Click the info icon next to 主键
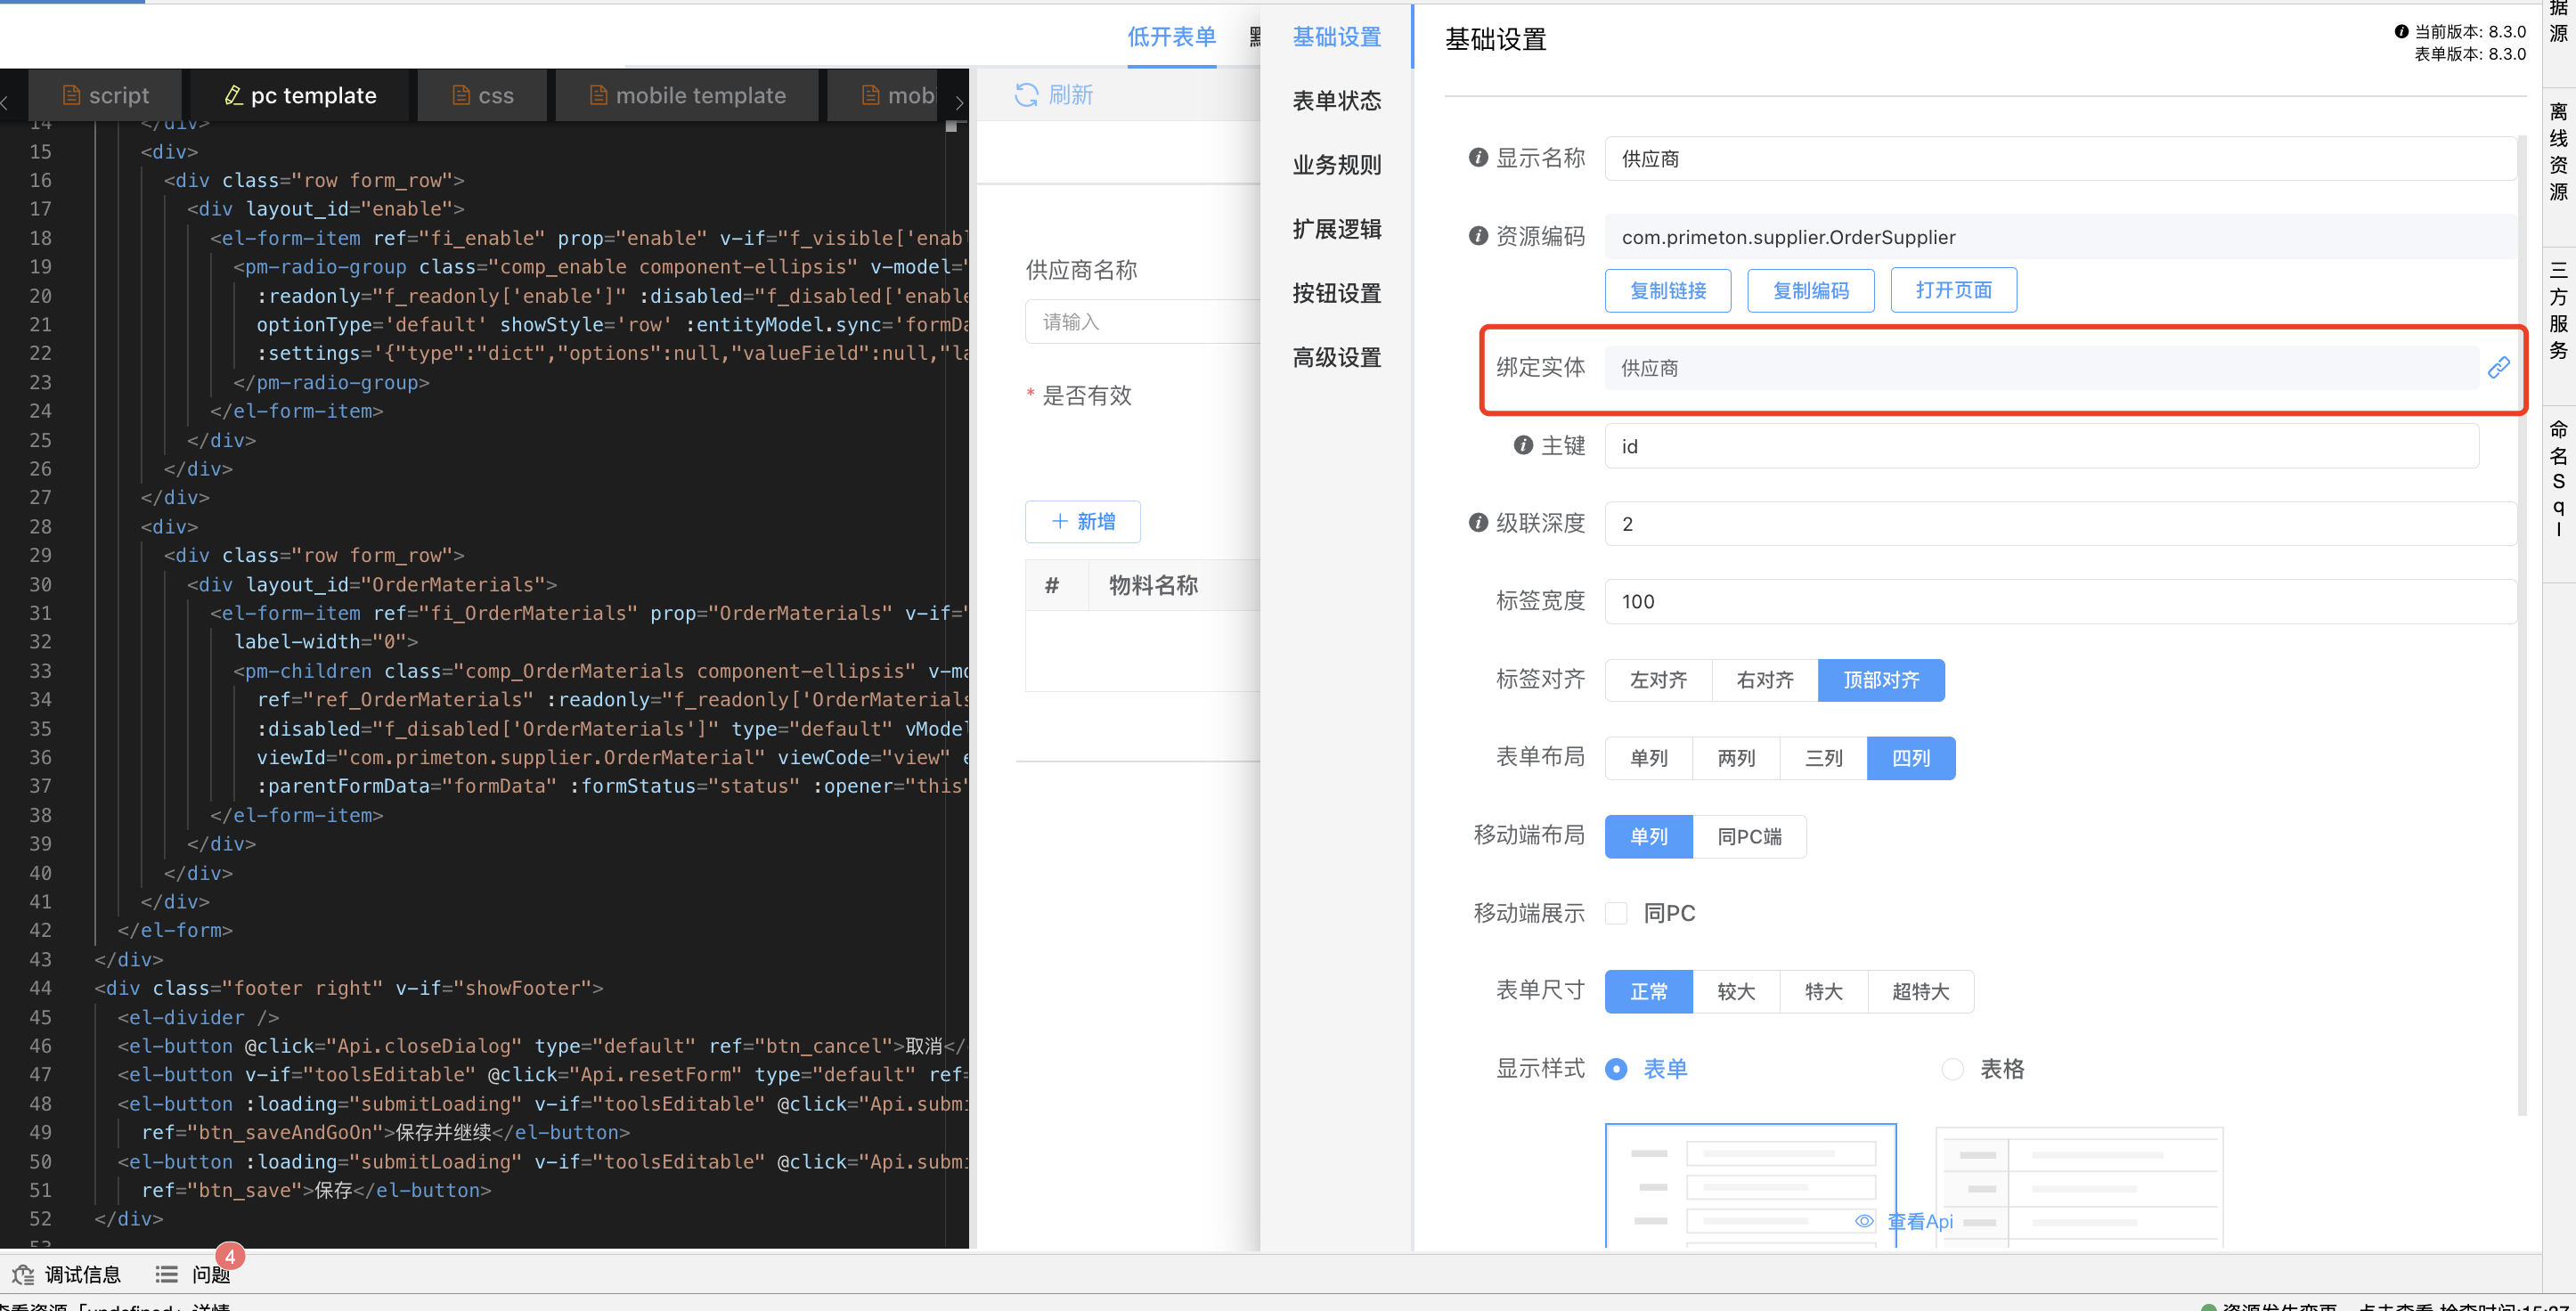This screenshot has height=1311, width=2576. pos(1523,445)
